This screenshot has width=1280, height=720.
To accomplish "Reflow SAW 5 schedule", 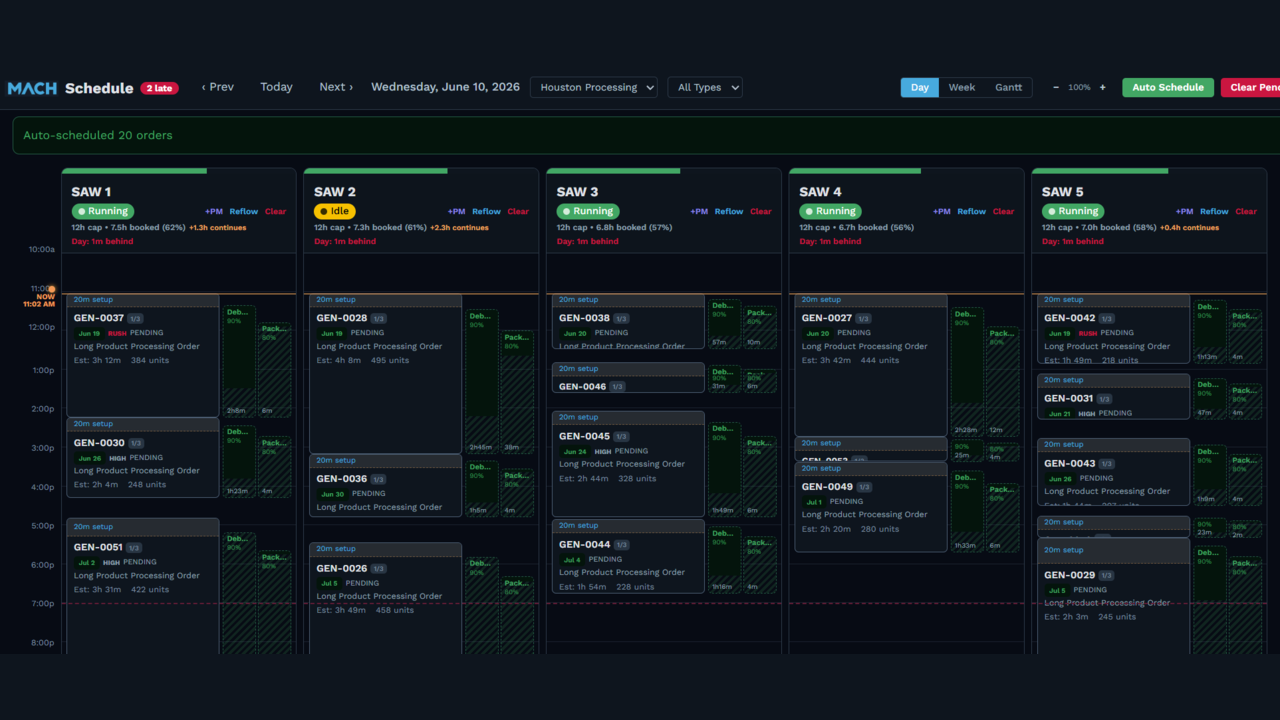I will pyautogui.click(x=1214, y=211).
